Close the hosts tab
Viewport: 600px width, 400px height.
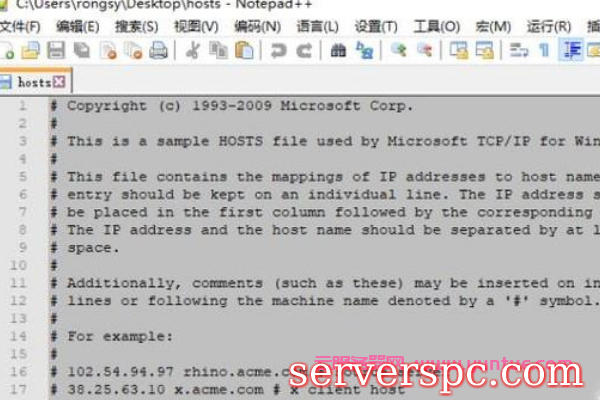(59, 82)
